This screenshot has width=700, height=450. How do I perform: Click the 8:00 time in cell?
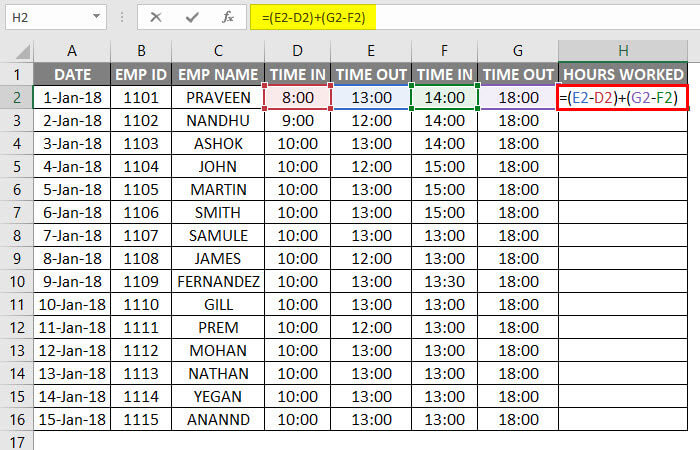click(x=297, y=97)
